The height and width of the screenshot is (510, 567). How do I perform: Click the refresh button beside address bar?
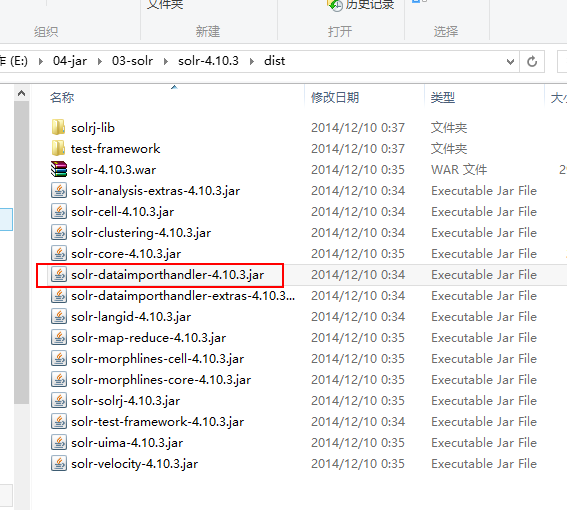[532, 61]
